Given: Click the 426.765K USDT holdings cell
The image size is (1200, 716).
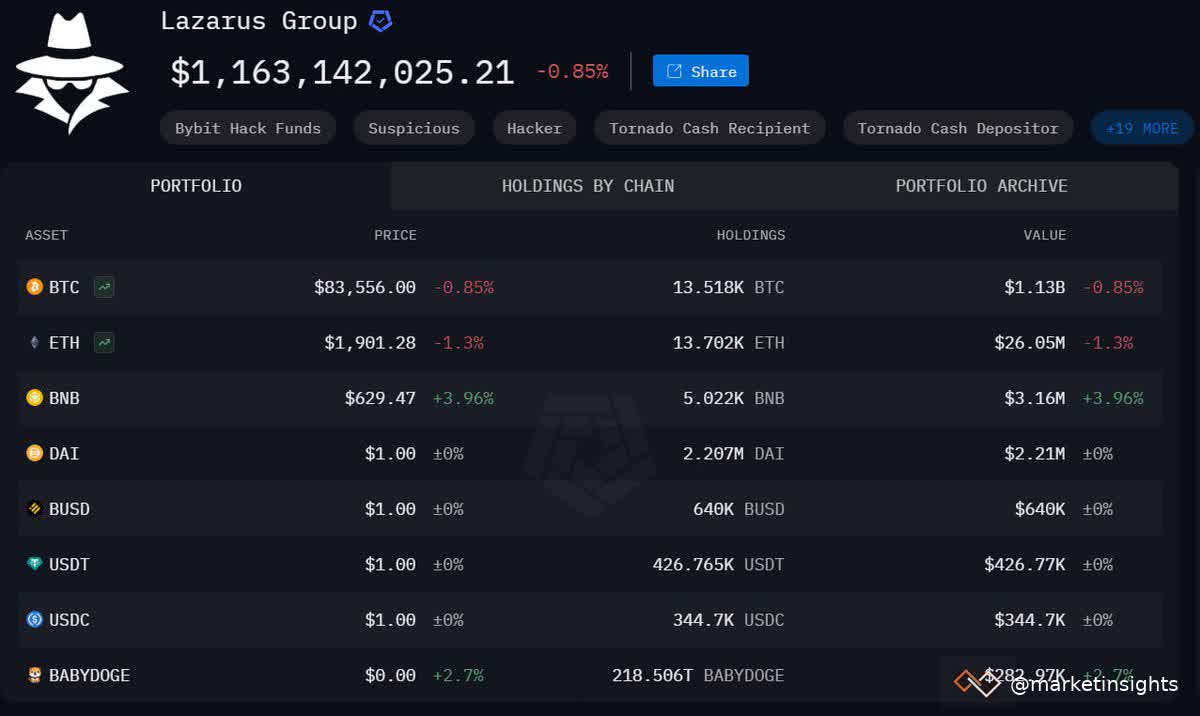Looking at the screenshot, I should coord(718,565).
